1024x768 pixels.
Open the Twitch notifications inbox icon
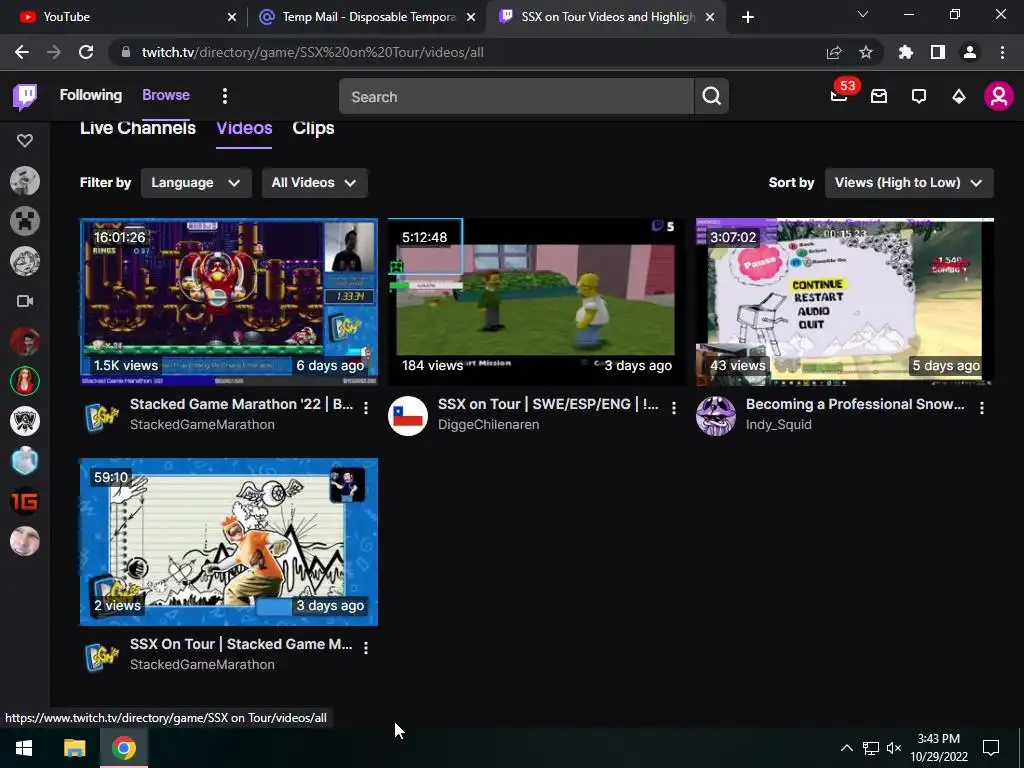point(879,96)
